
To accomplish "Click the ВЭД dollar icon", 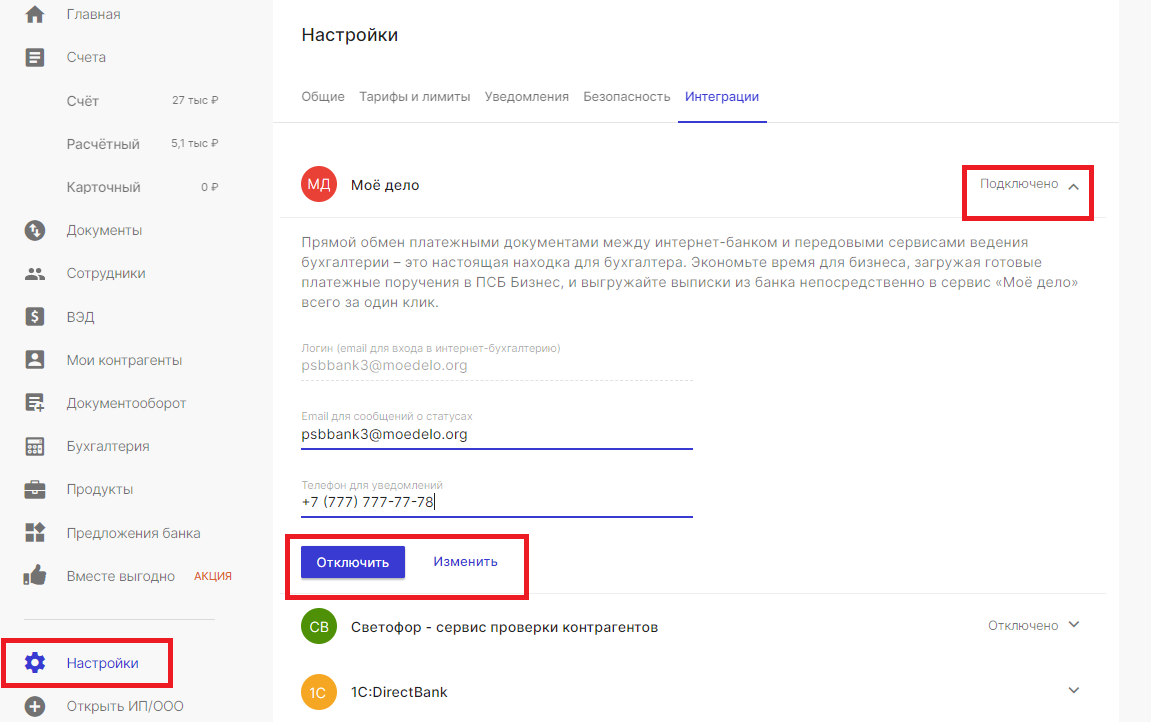I will [35, 317].
